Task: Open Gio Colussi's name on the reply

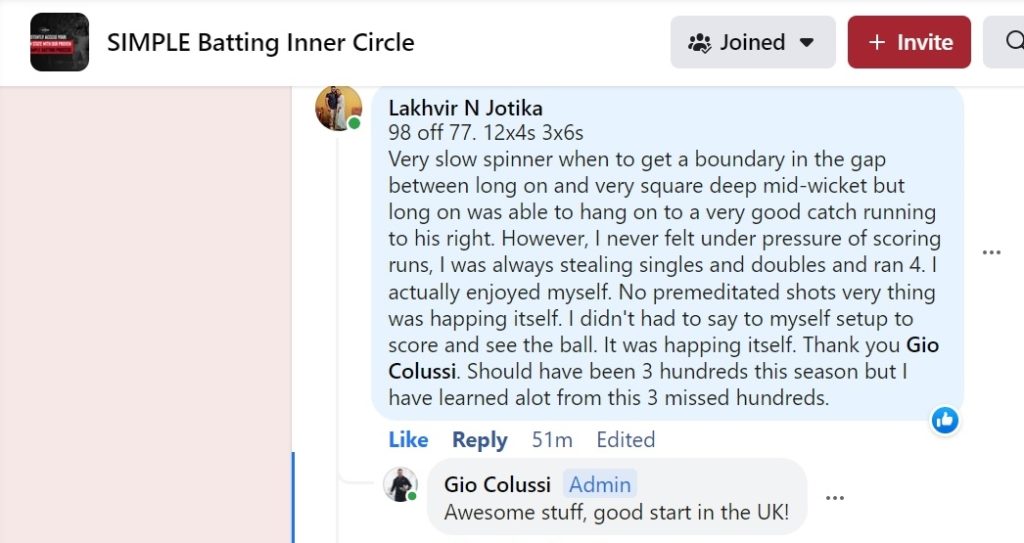Action: tap(497, 485)
